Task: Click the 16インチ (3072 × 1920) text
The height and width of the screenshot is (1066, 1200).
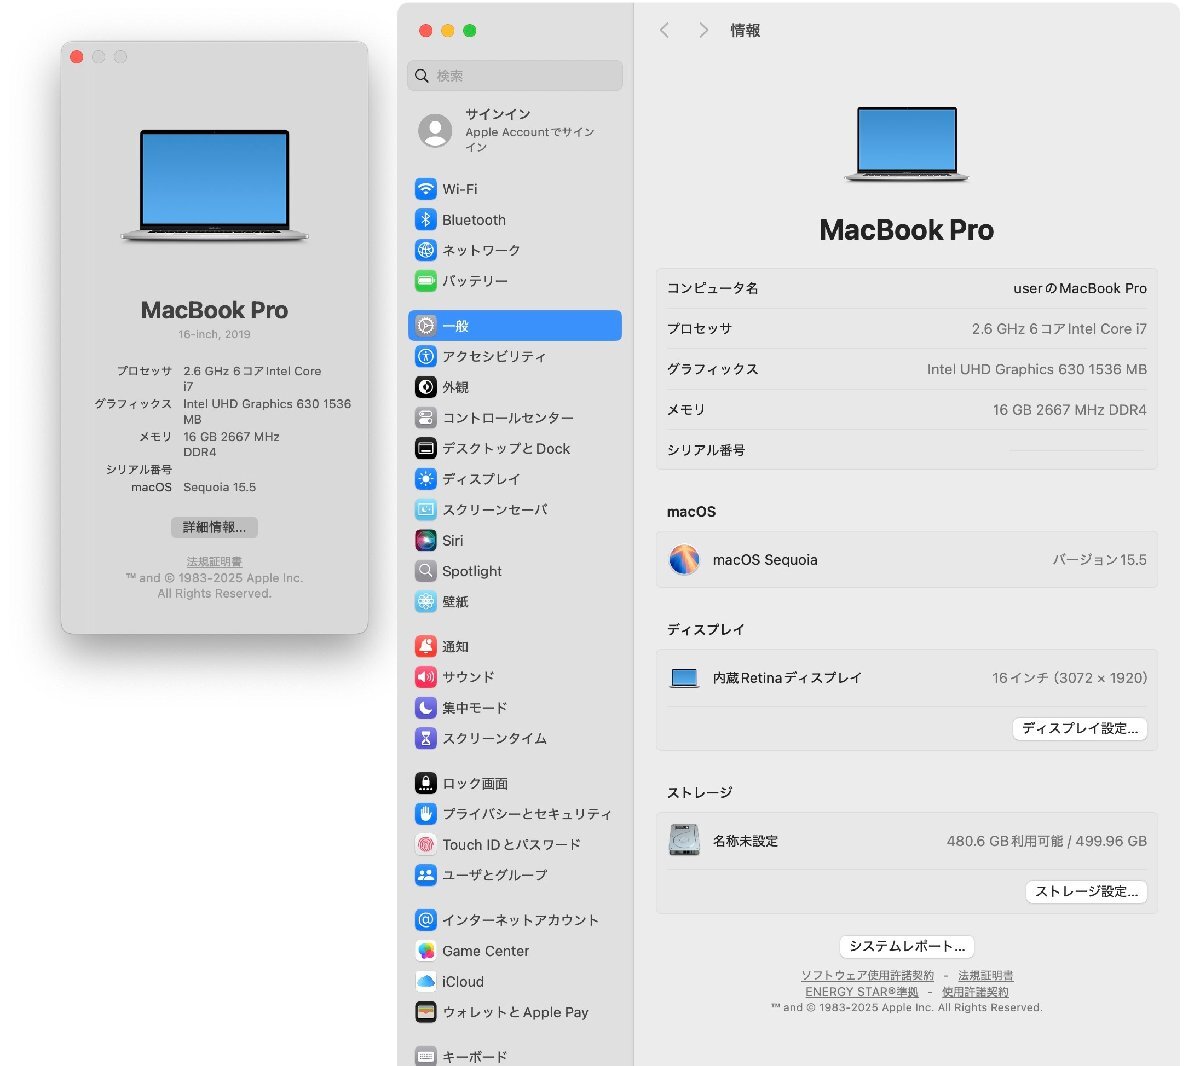Action: click(x=1070, y=678)
